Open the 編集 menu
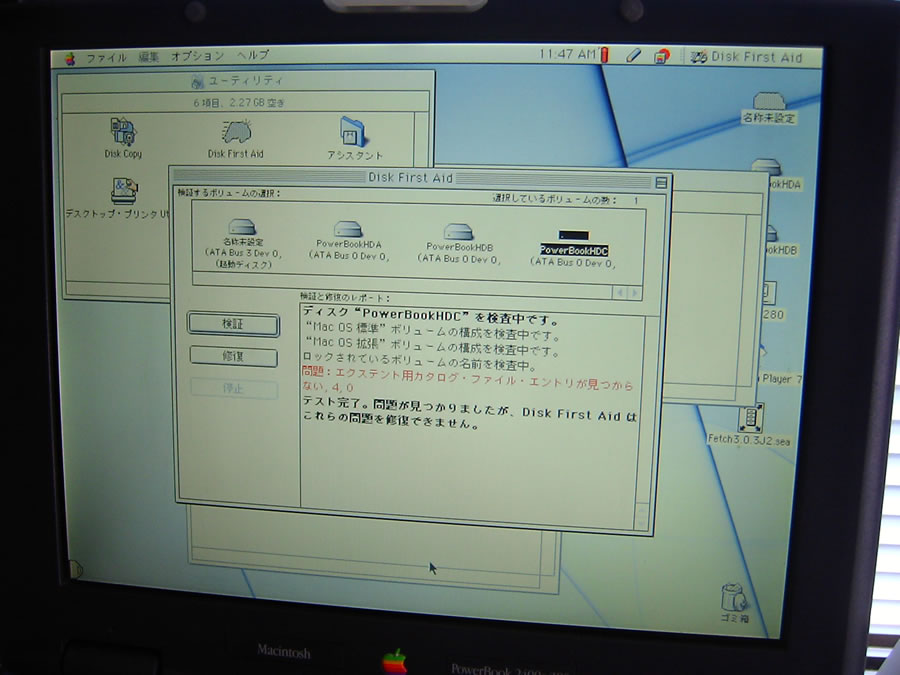Viewport: 900px width, 675px height. pyautogui.click(x=149, y=57)
